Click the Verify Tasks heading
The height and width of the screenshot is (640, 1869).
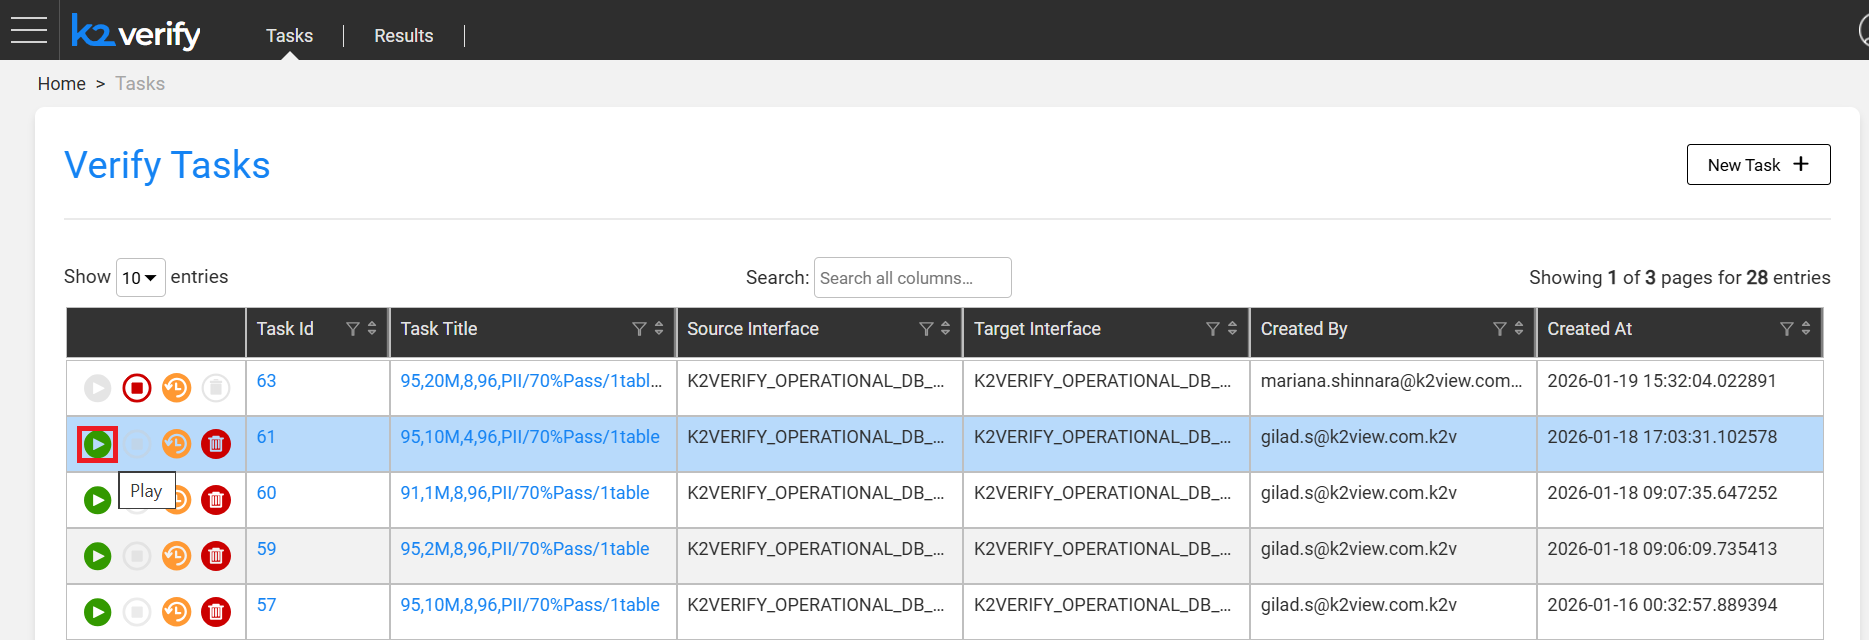[167, 165]
